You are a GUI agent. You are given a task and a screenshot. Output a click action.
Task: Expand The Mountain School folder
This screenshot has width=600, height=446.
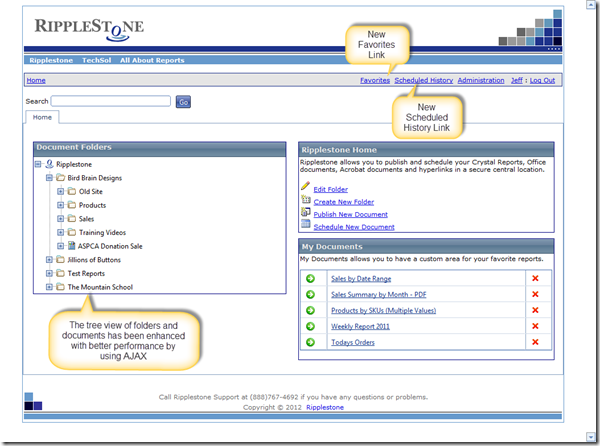(49, 287)
